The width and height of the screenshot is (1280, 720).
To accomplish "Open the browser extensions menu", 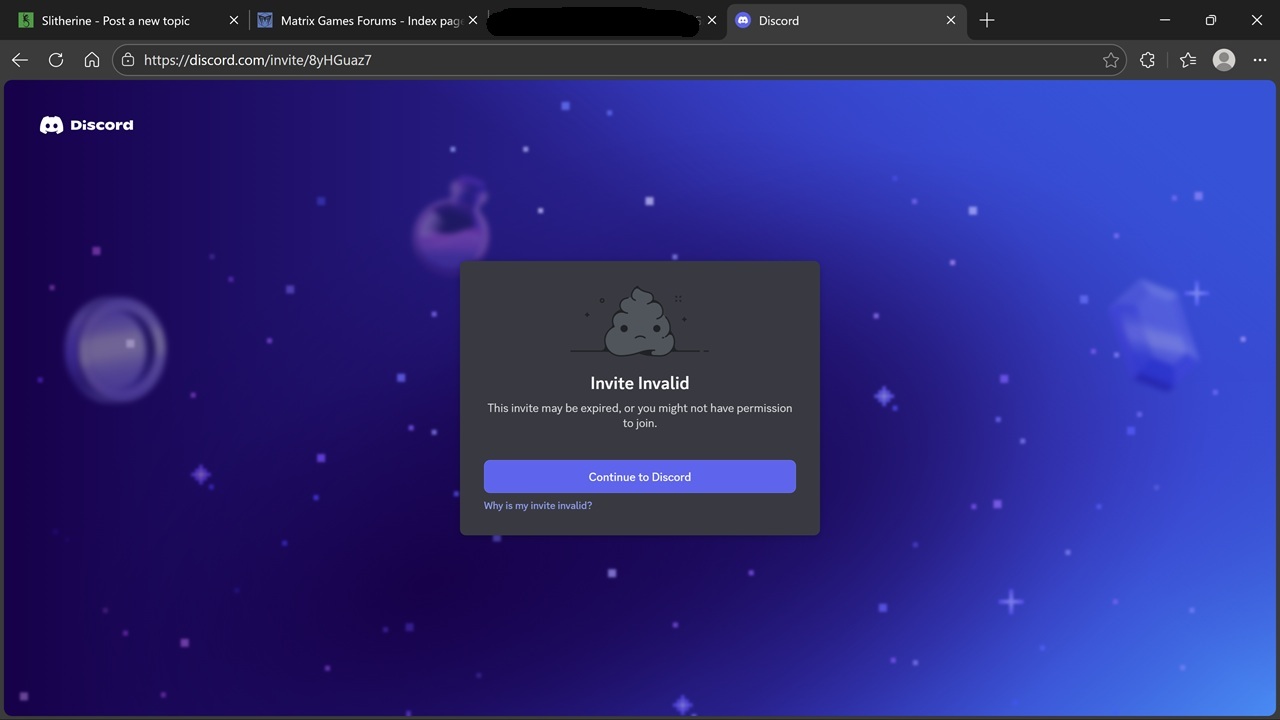I will pos(1147,60).
